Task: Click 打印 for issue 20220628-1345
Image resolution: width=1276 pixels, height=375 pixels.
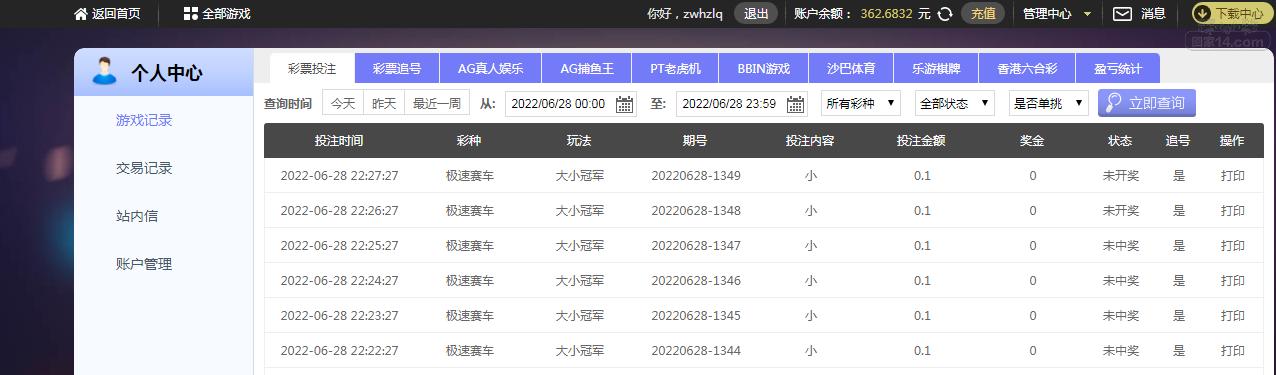Action: [x=1233, y=316]
